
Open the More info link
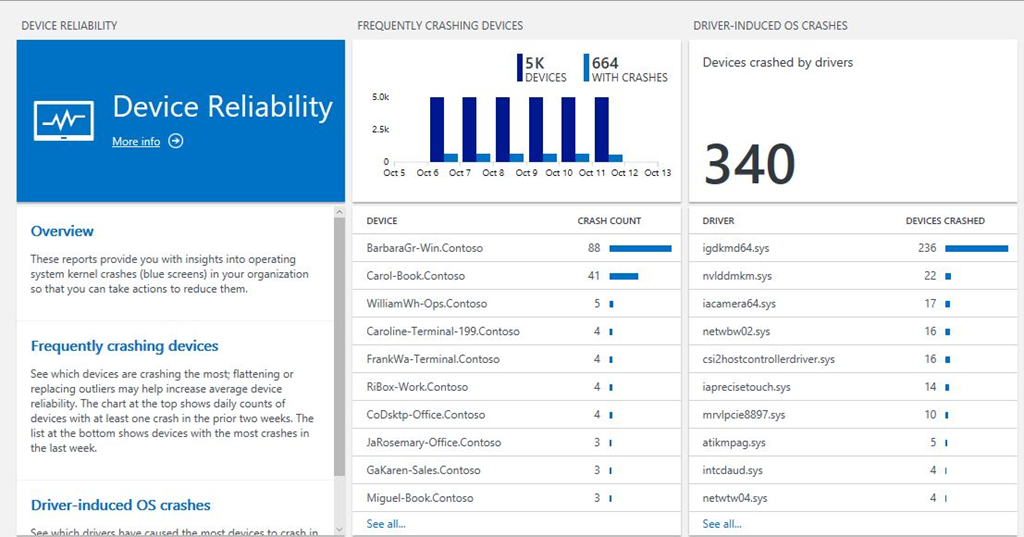(136, 142)
